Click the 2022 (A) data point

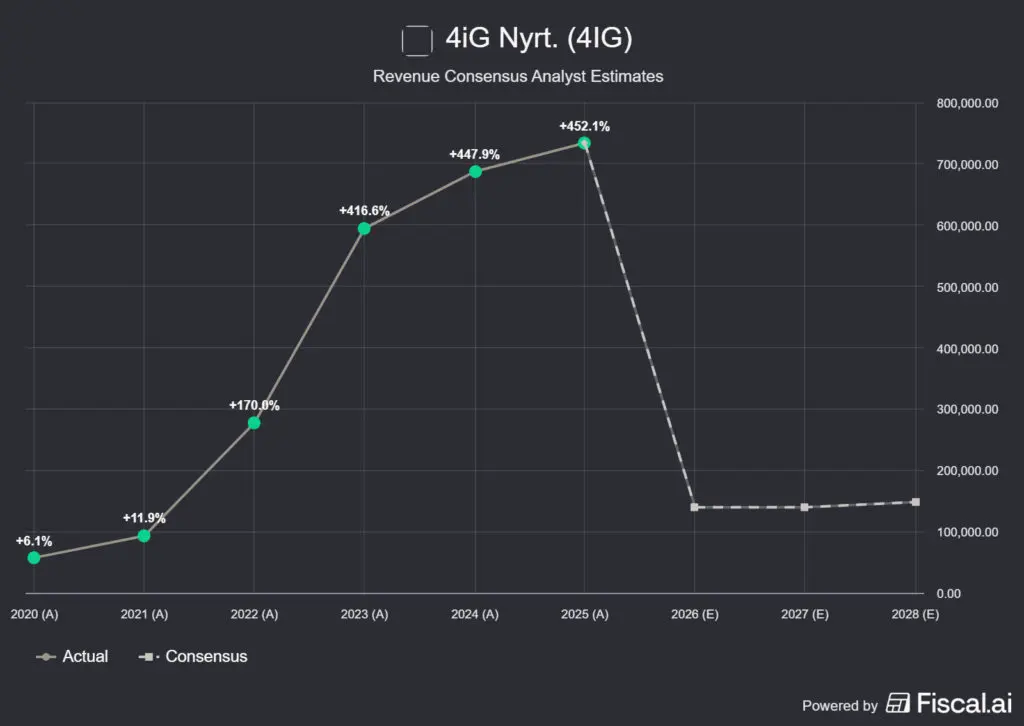coord(254,423)
